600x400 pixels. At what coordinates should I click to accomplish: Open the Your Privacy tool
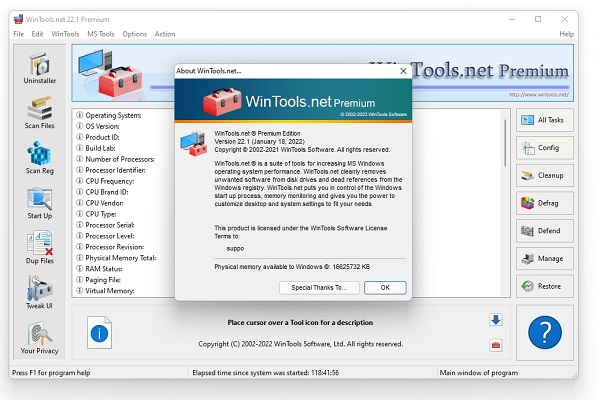pos(39,338)
